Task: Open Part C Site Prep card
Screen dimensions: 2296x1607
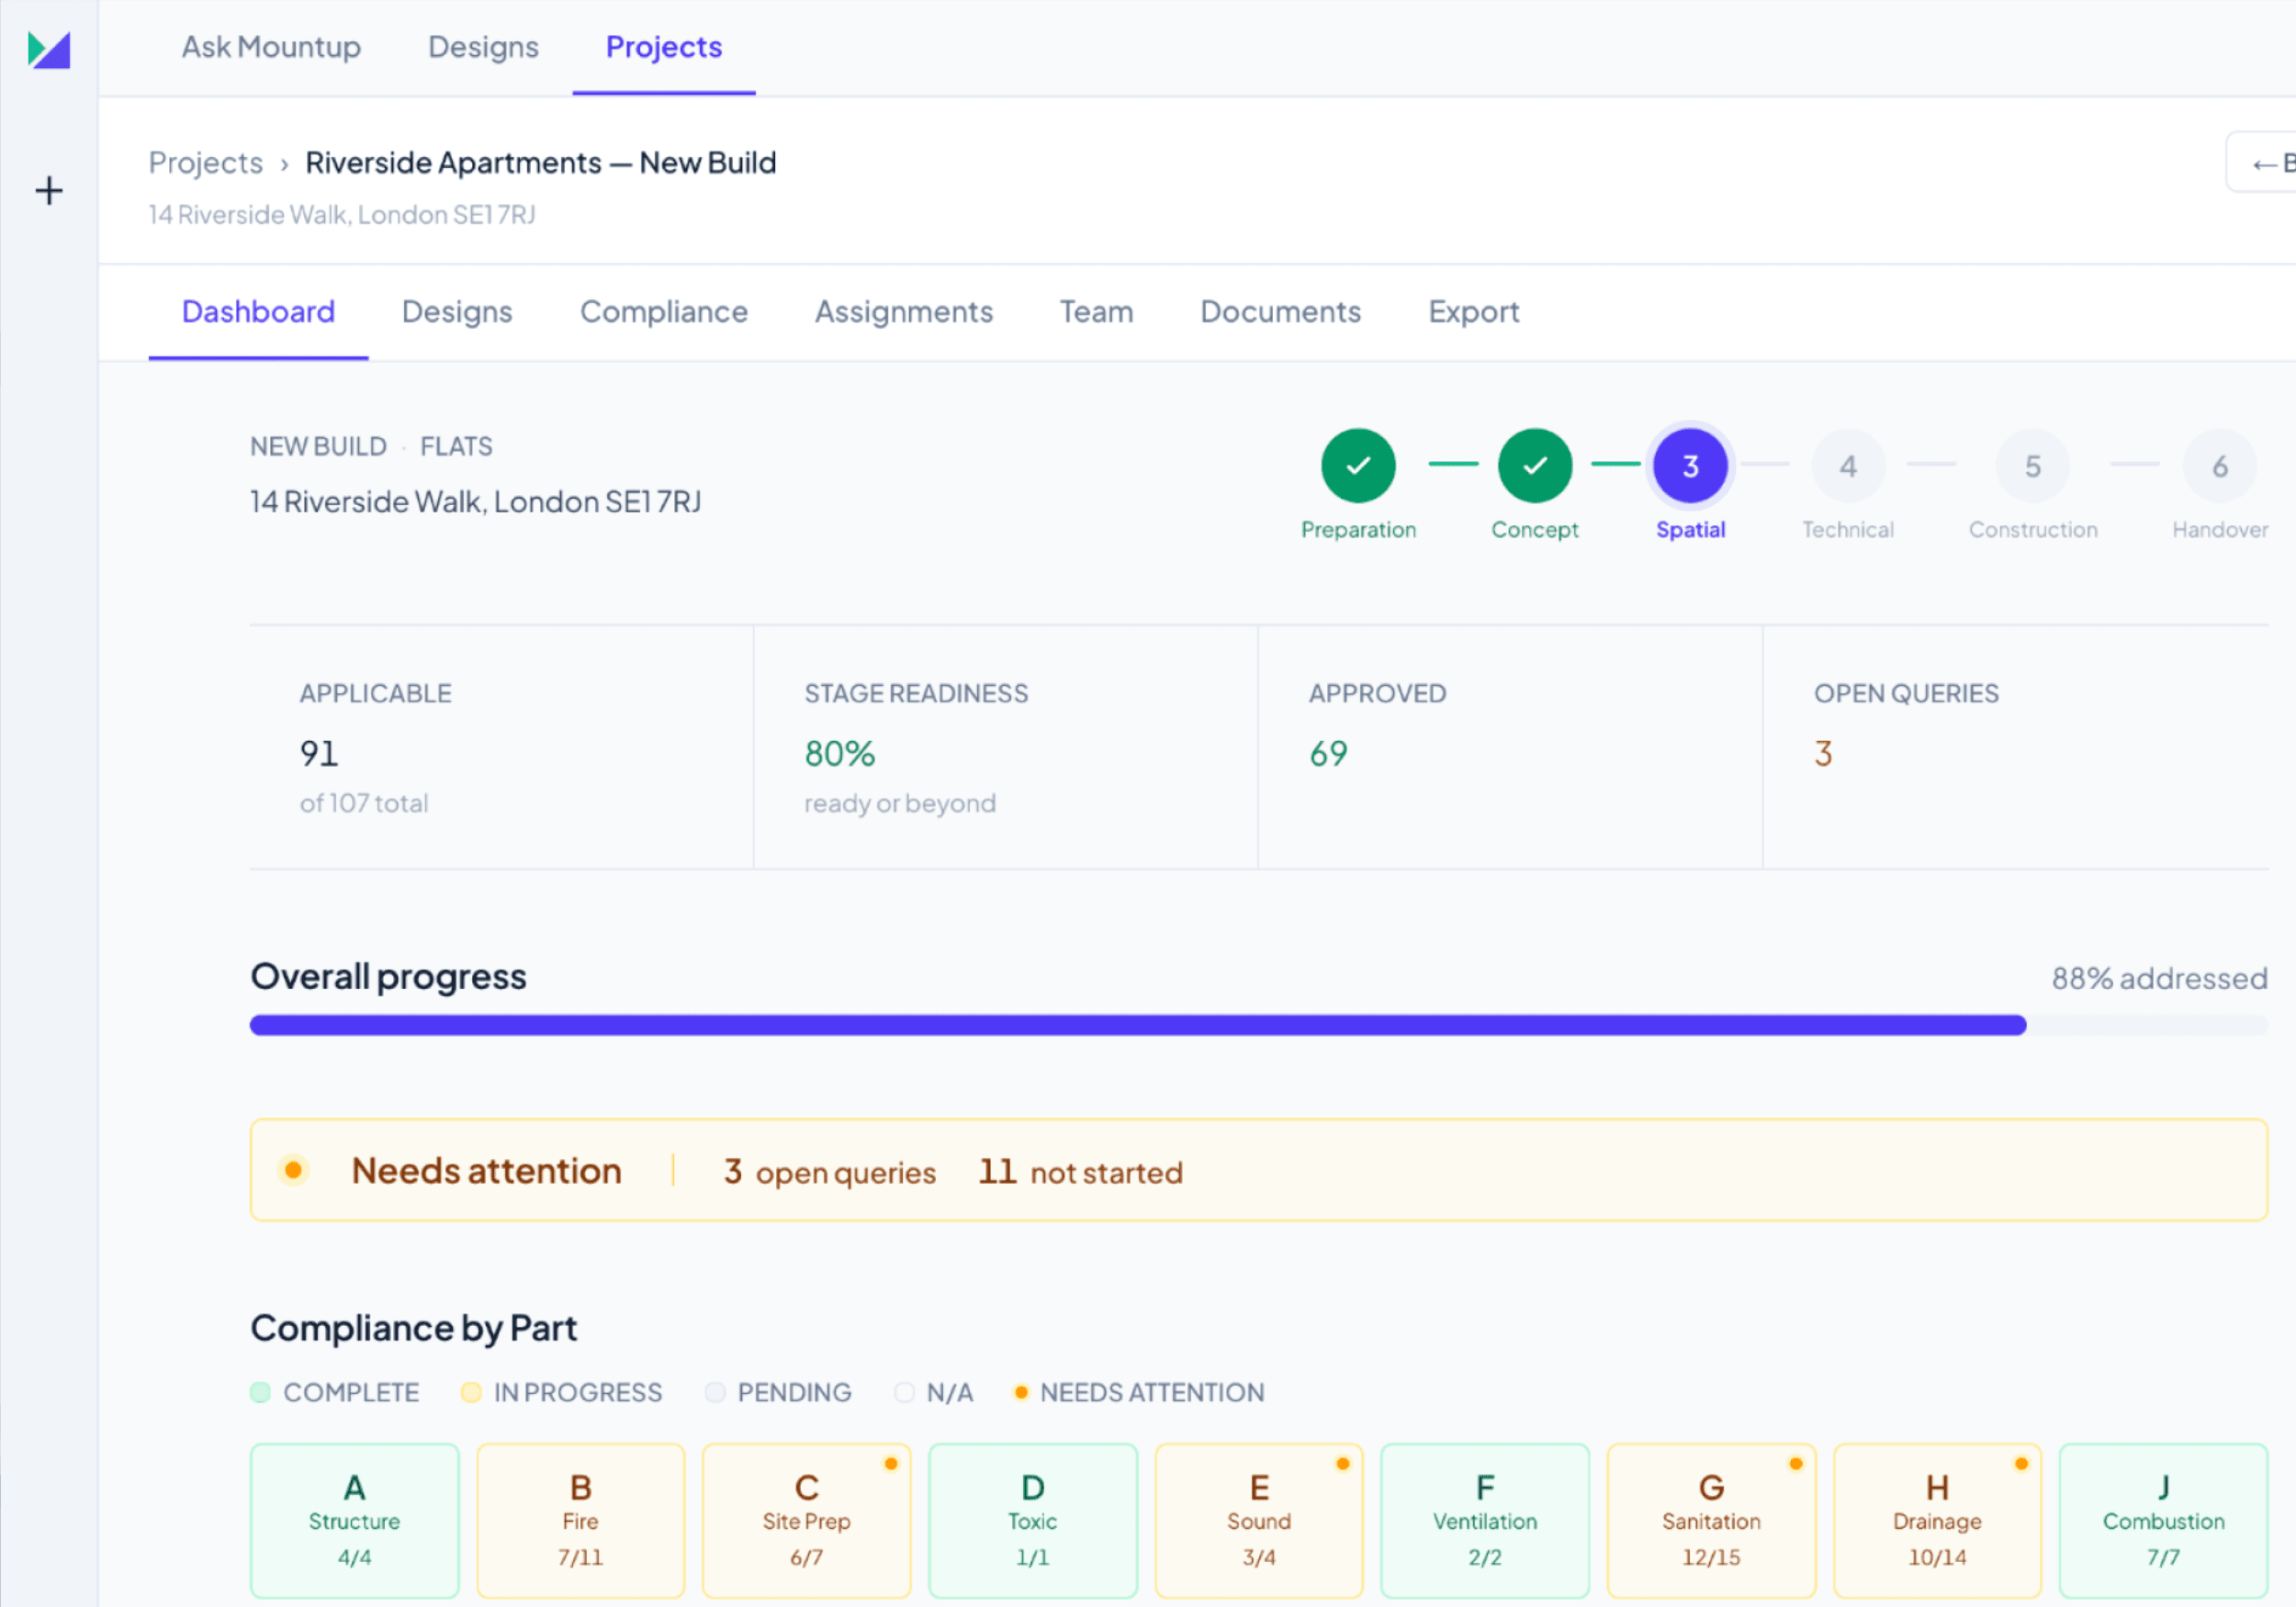Action: [x=807, y=1520]
